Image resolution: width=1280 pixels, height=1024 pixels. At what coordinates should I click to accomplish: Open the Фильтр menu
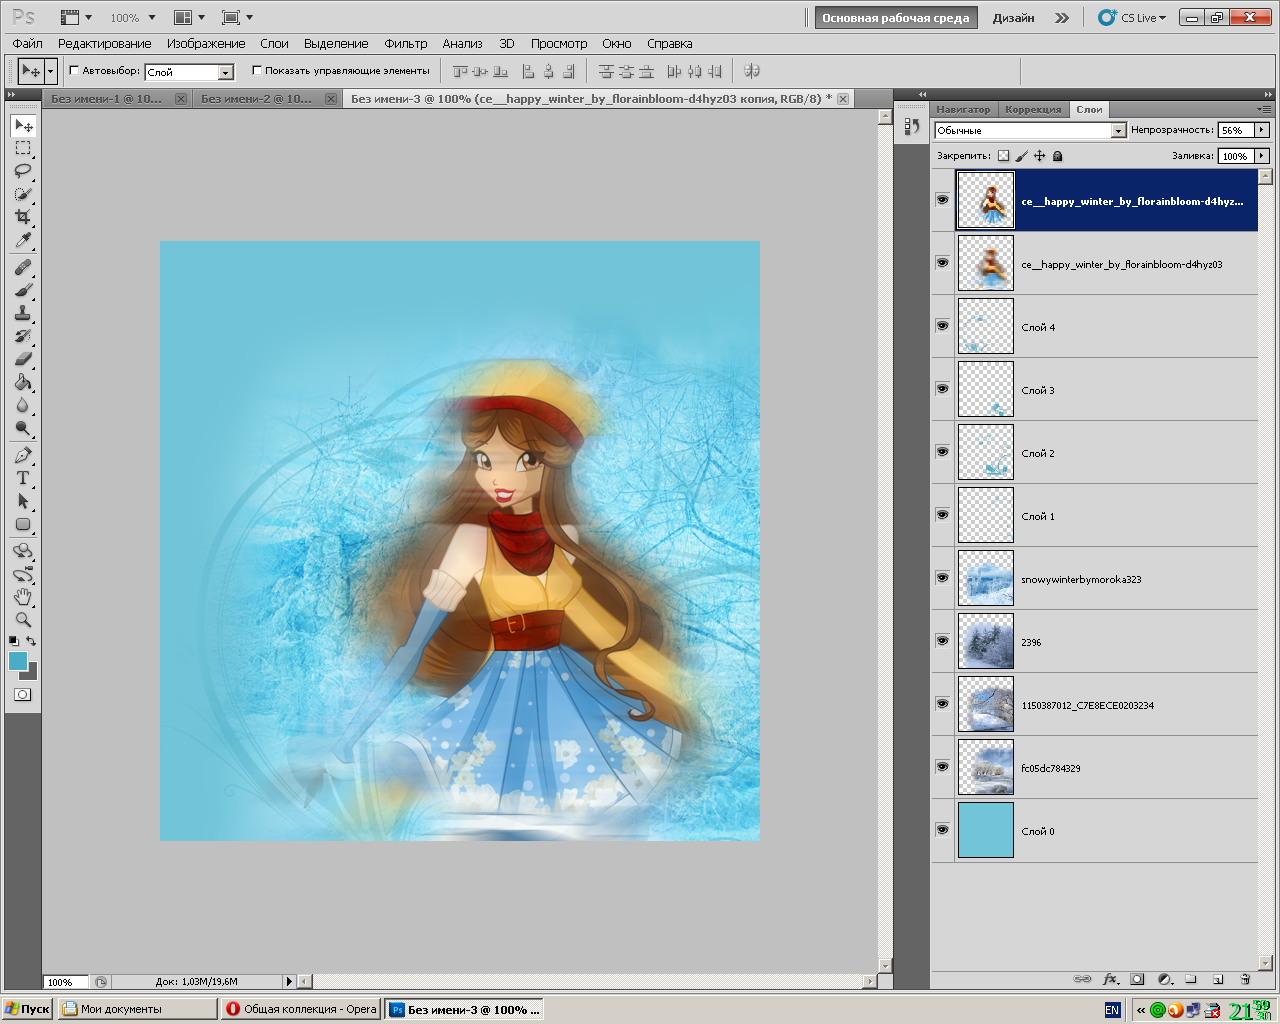pos(405,44)
